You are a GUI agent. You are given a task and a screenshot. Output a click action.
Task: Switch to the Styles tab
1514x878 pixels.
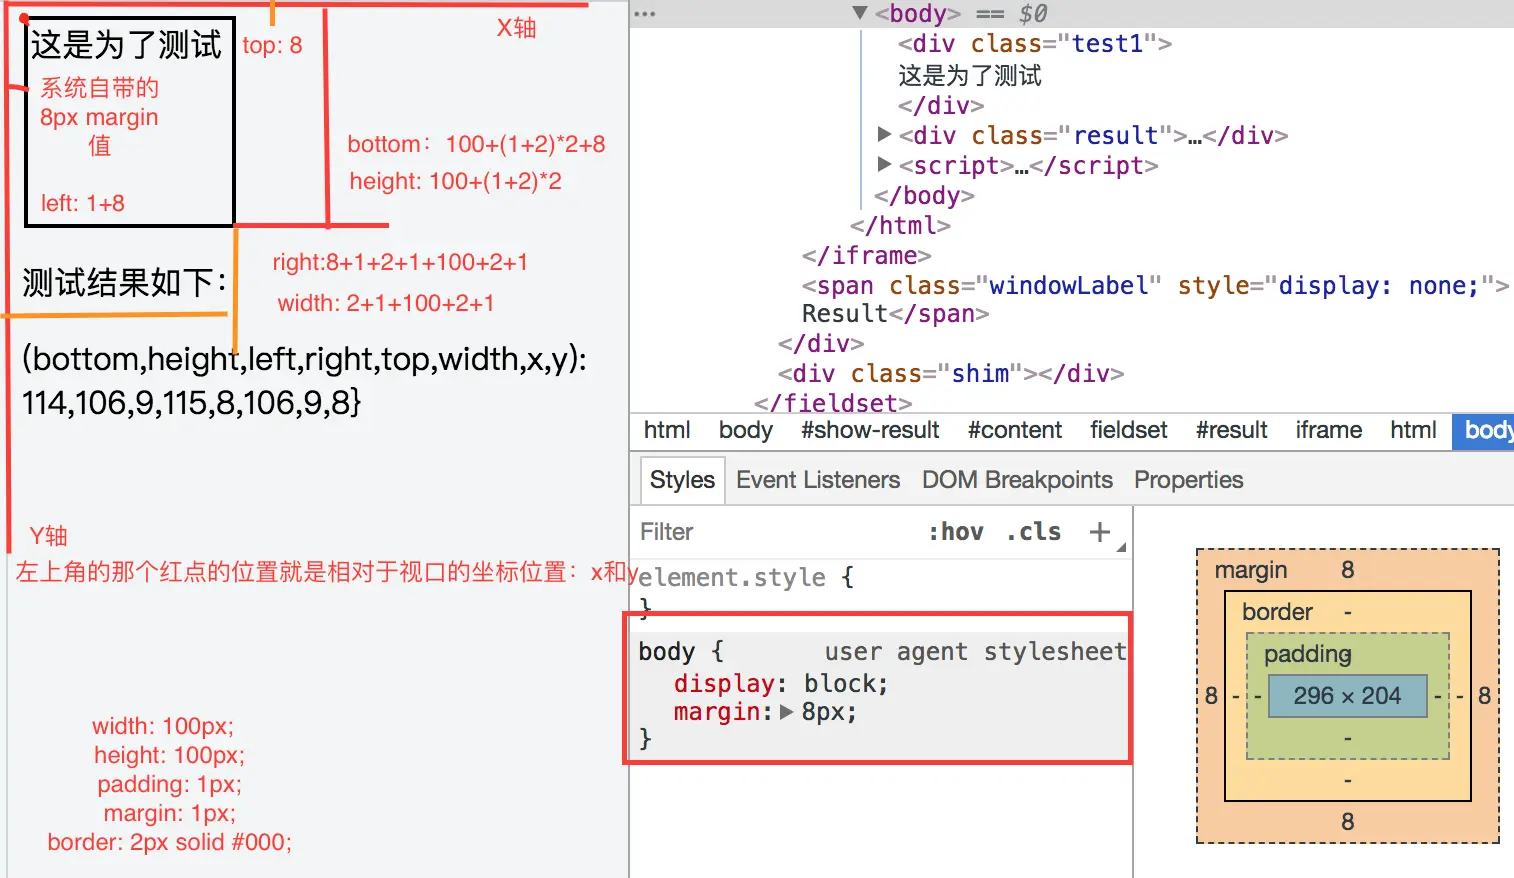(x=682, y=480)
